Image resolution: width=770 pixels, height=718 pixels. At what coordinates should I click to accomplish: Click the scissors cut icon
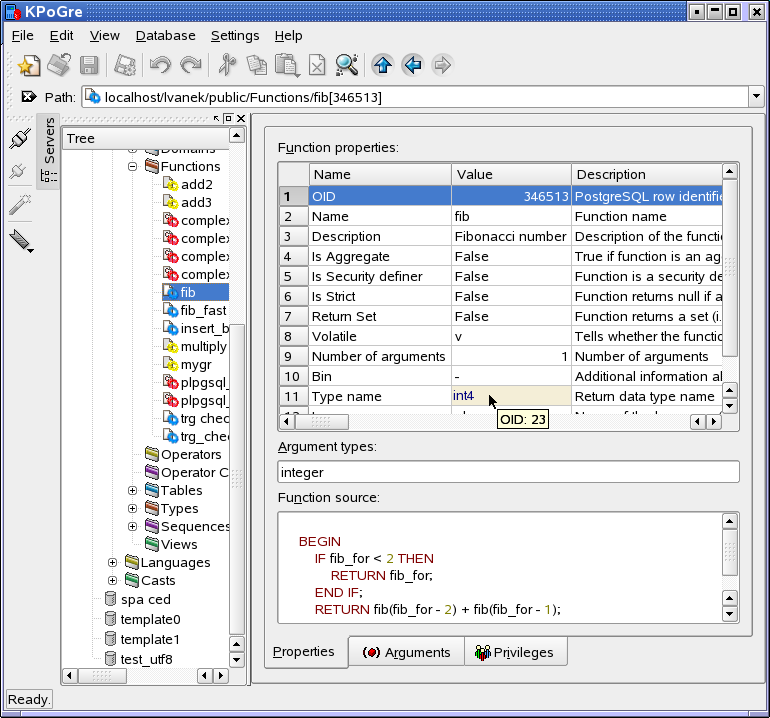pos(227,66)
